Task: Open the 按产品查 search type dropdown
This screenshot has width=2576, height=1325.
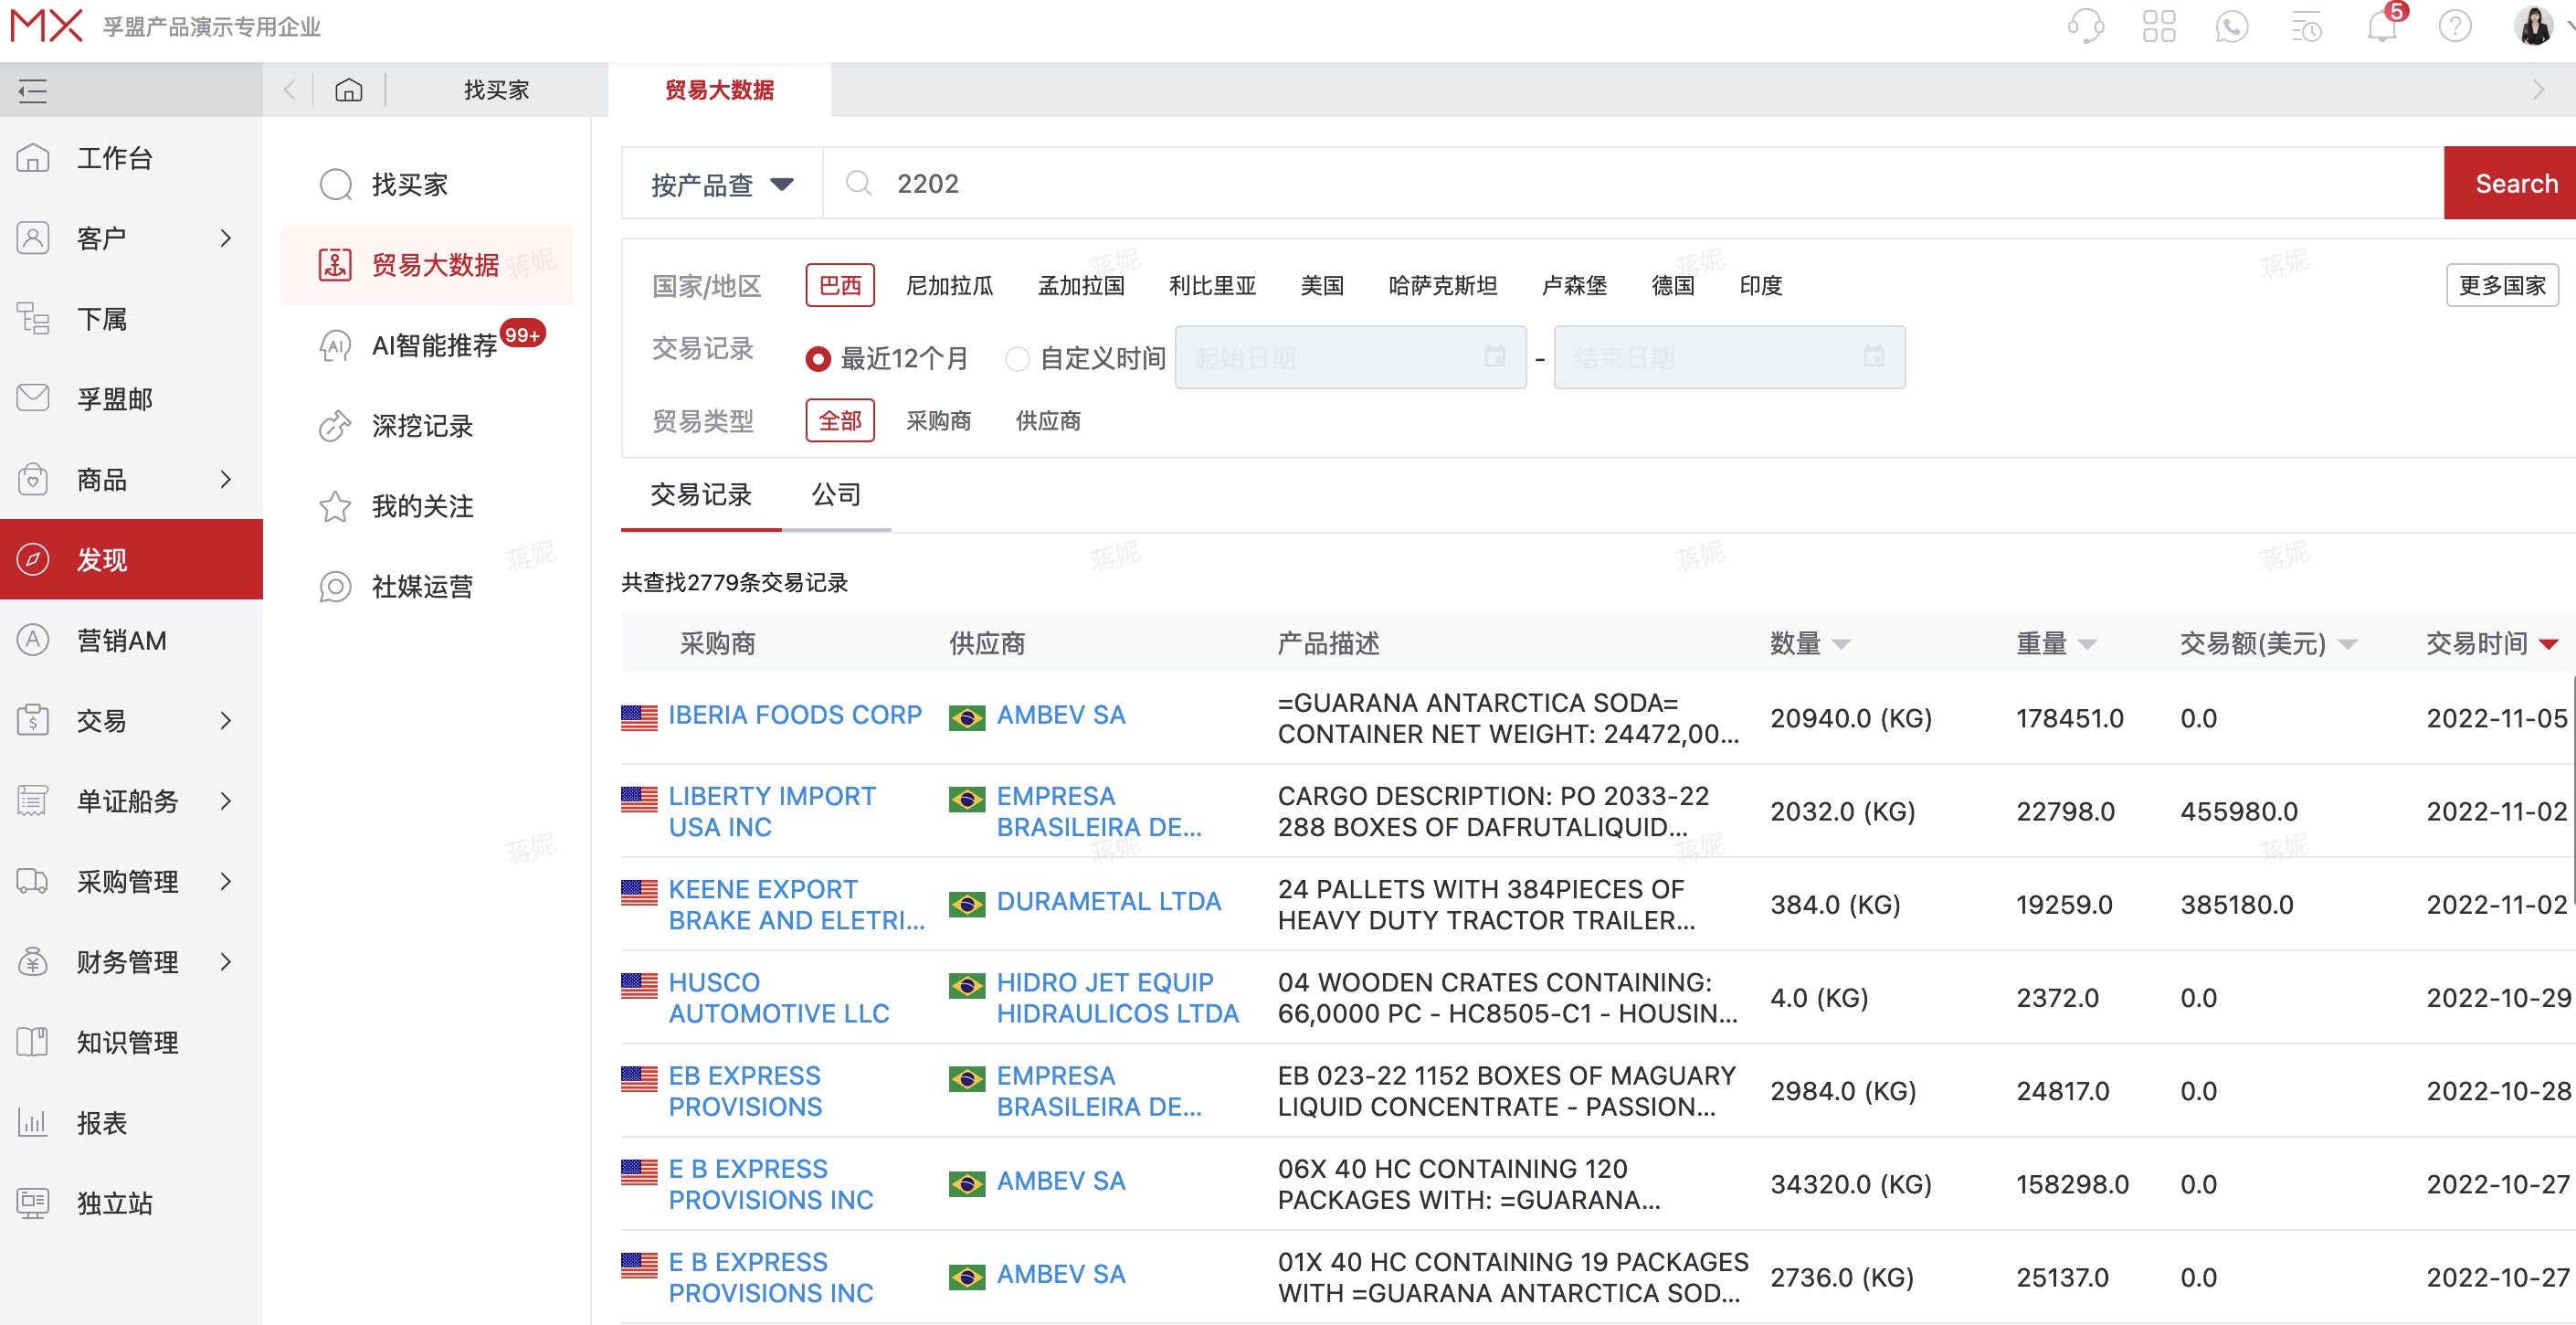Action: click(721, 184)
